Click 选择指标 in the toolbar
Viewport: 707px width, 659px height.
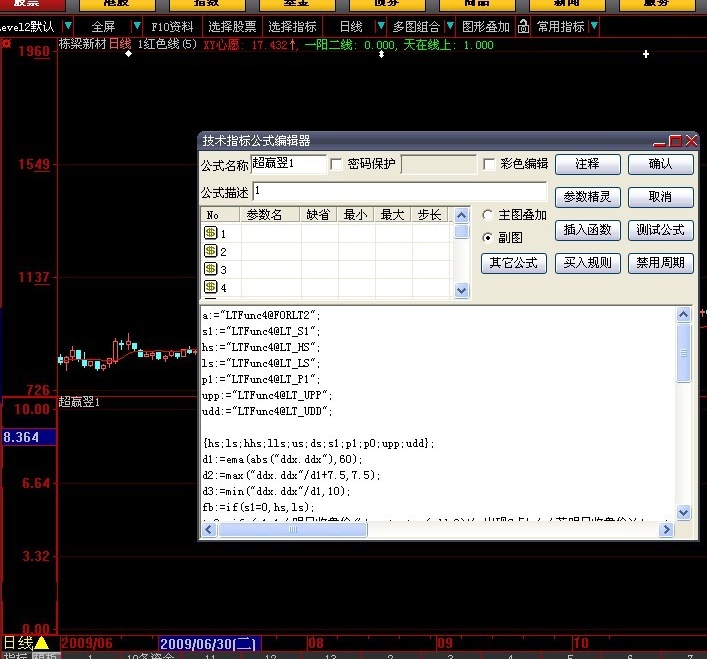292,26
